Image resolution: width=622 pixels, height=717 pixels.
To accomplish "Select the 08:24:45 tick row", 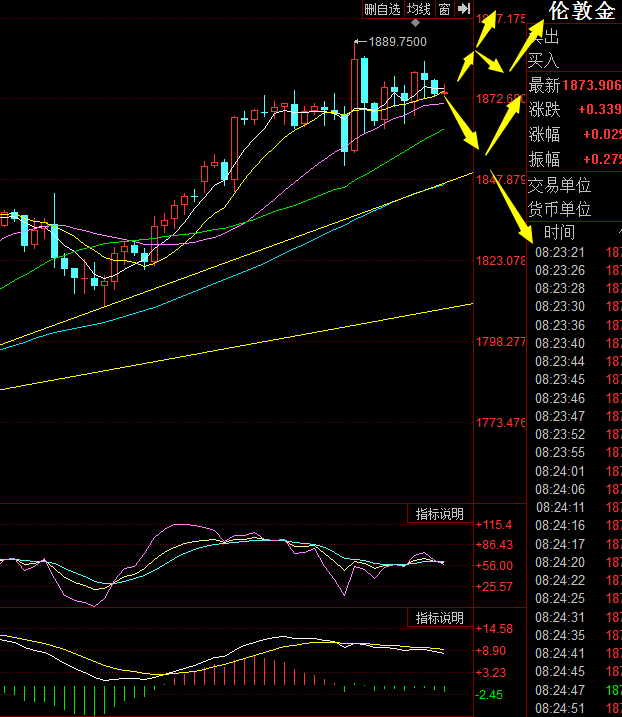I will click(x=578, y=671).
